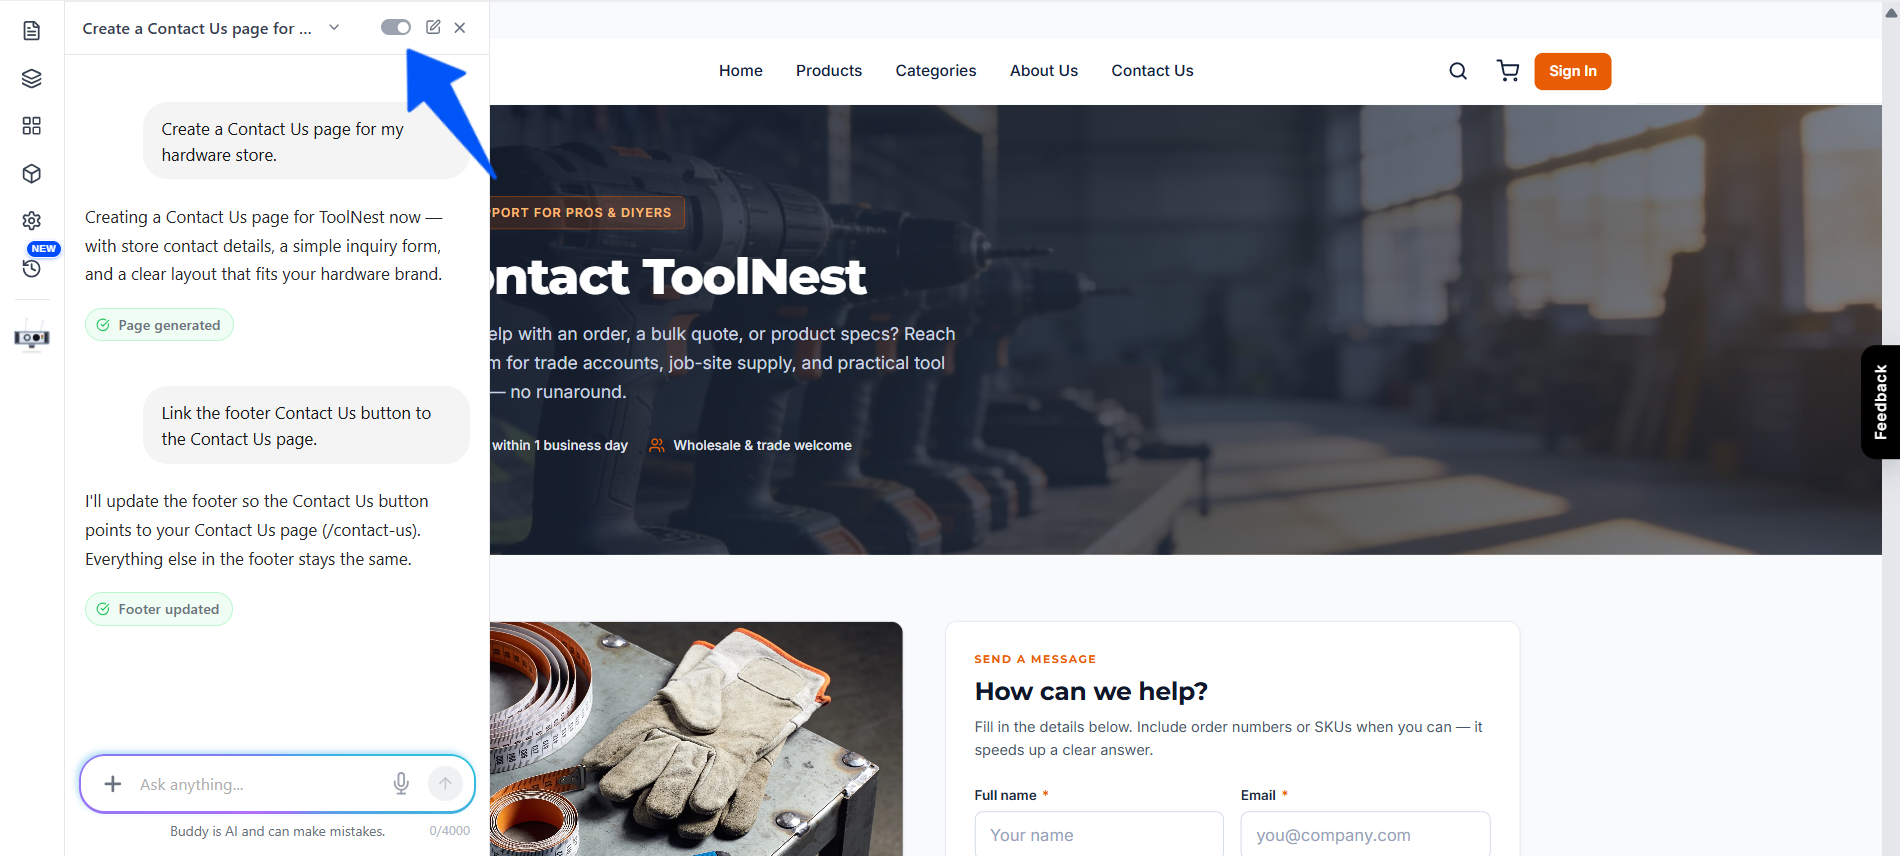Image resolution: width=1900 pixels, height=856 pixels.
Task: Open the Home nav item
Action: click(741, 71)
